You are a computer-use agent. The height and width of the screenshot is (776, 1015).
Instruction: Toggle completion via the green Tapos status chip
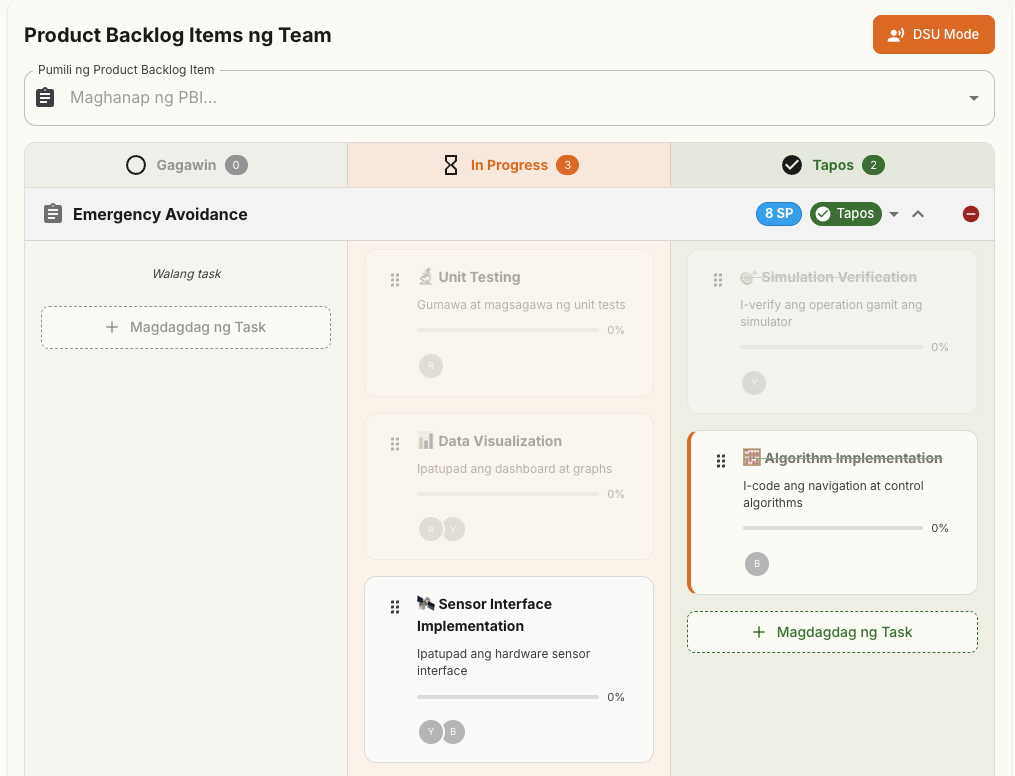pyautogui.click(x=845, y=213)
